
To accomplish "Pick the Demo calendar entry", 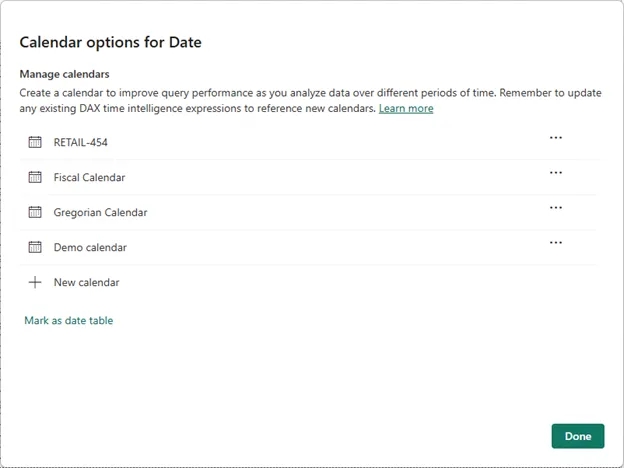I will (90, 247).
